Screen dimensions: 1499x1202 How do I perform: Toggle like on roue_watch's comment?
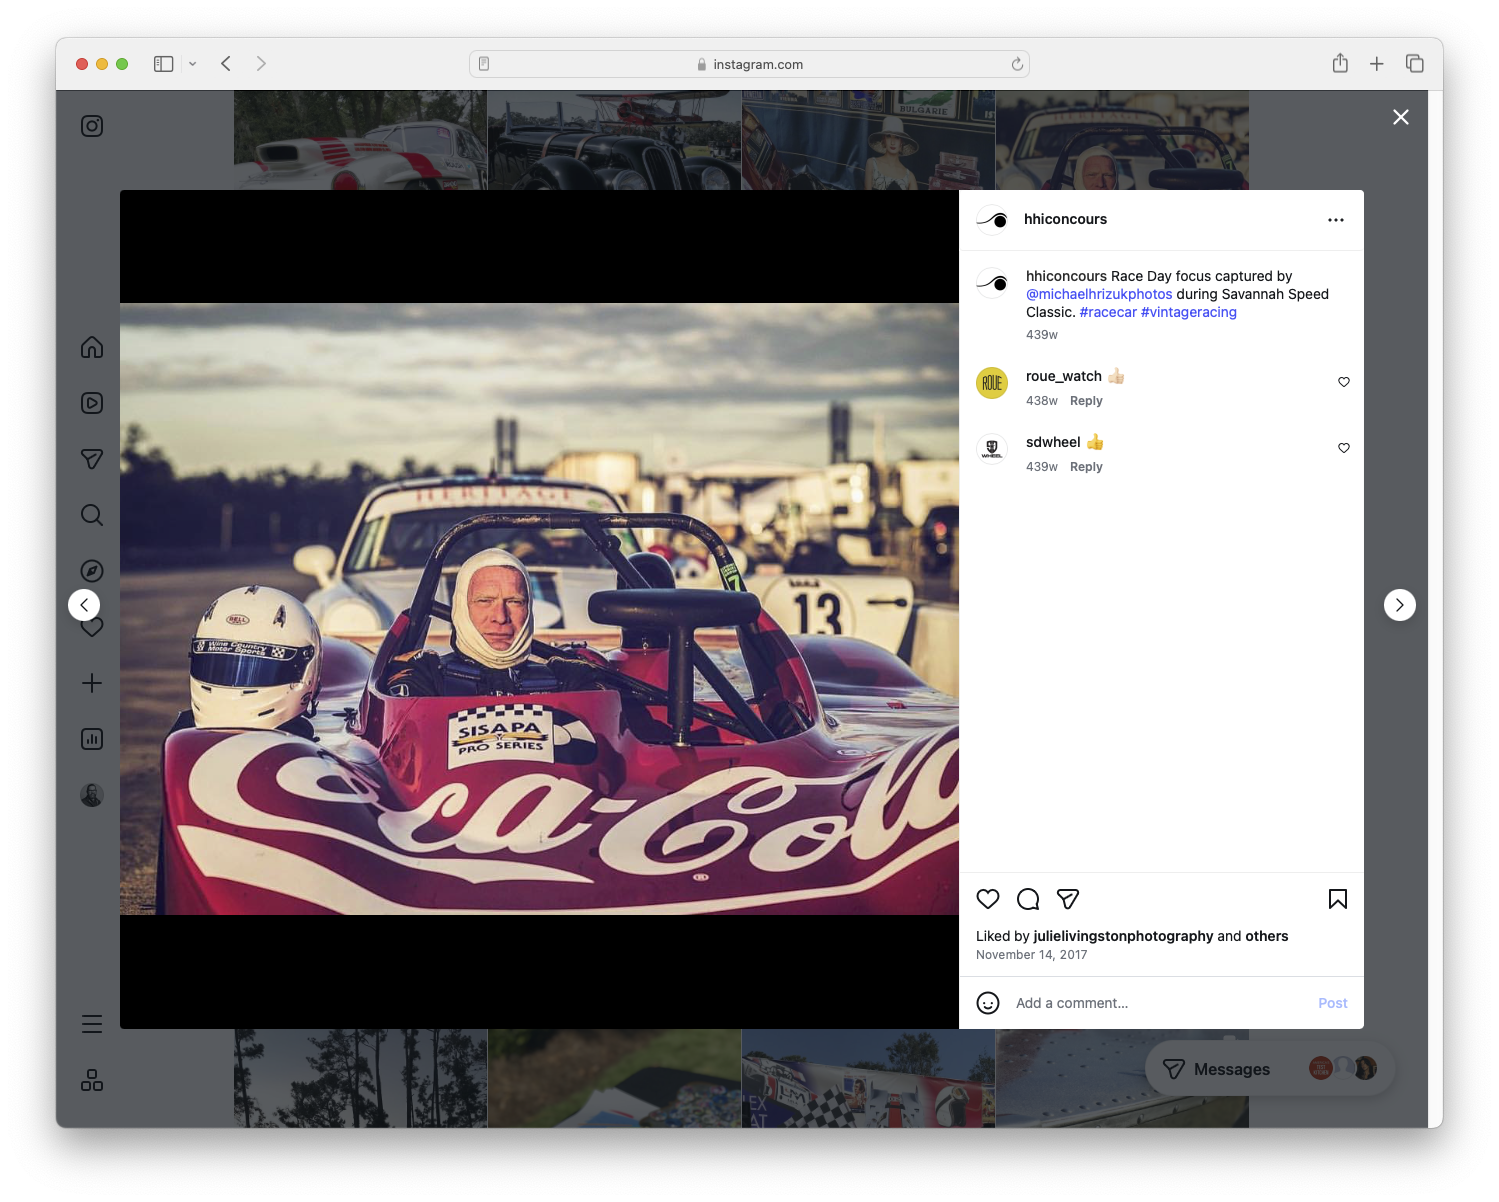click(x=1343, y=382)
